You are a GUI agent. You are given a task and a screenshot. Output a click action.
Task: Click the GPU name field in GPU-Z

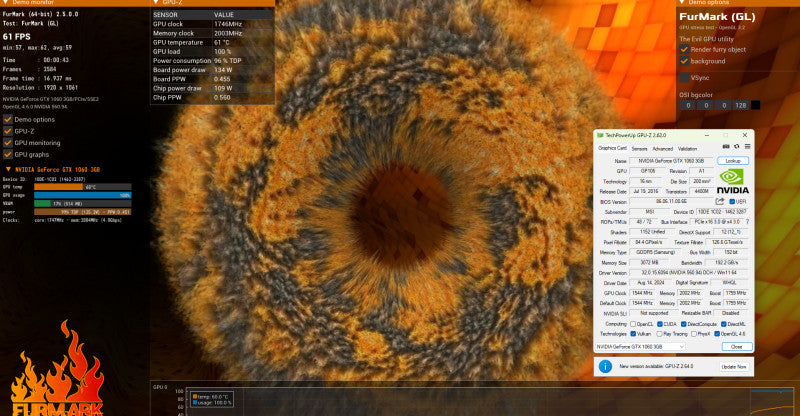click(x=671, y=161)
